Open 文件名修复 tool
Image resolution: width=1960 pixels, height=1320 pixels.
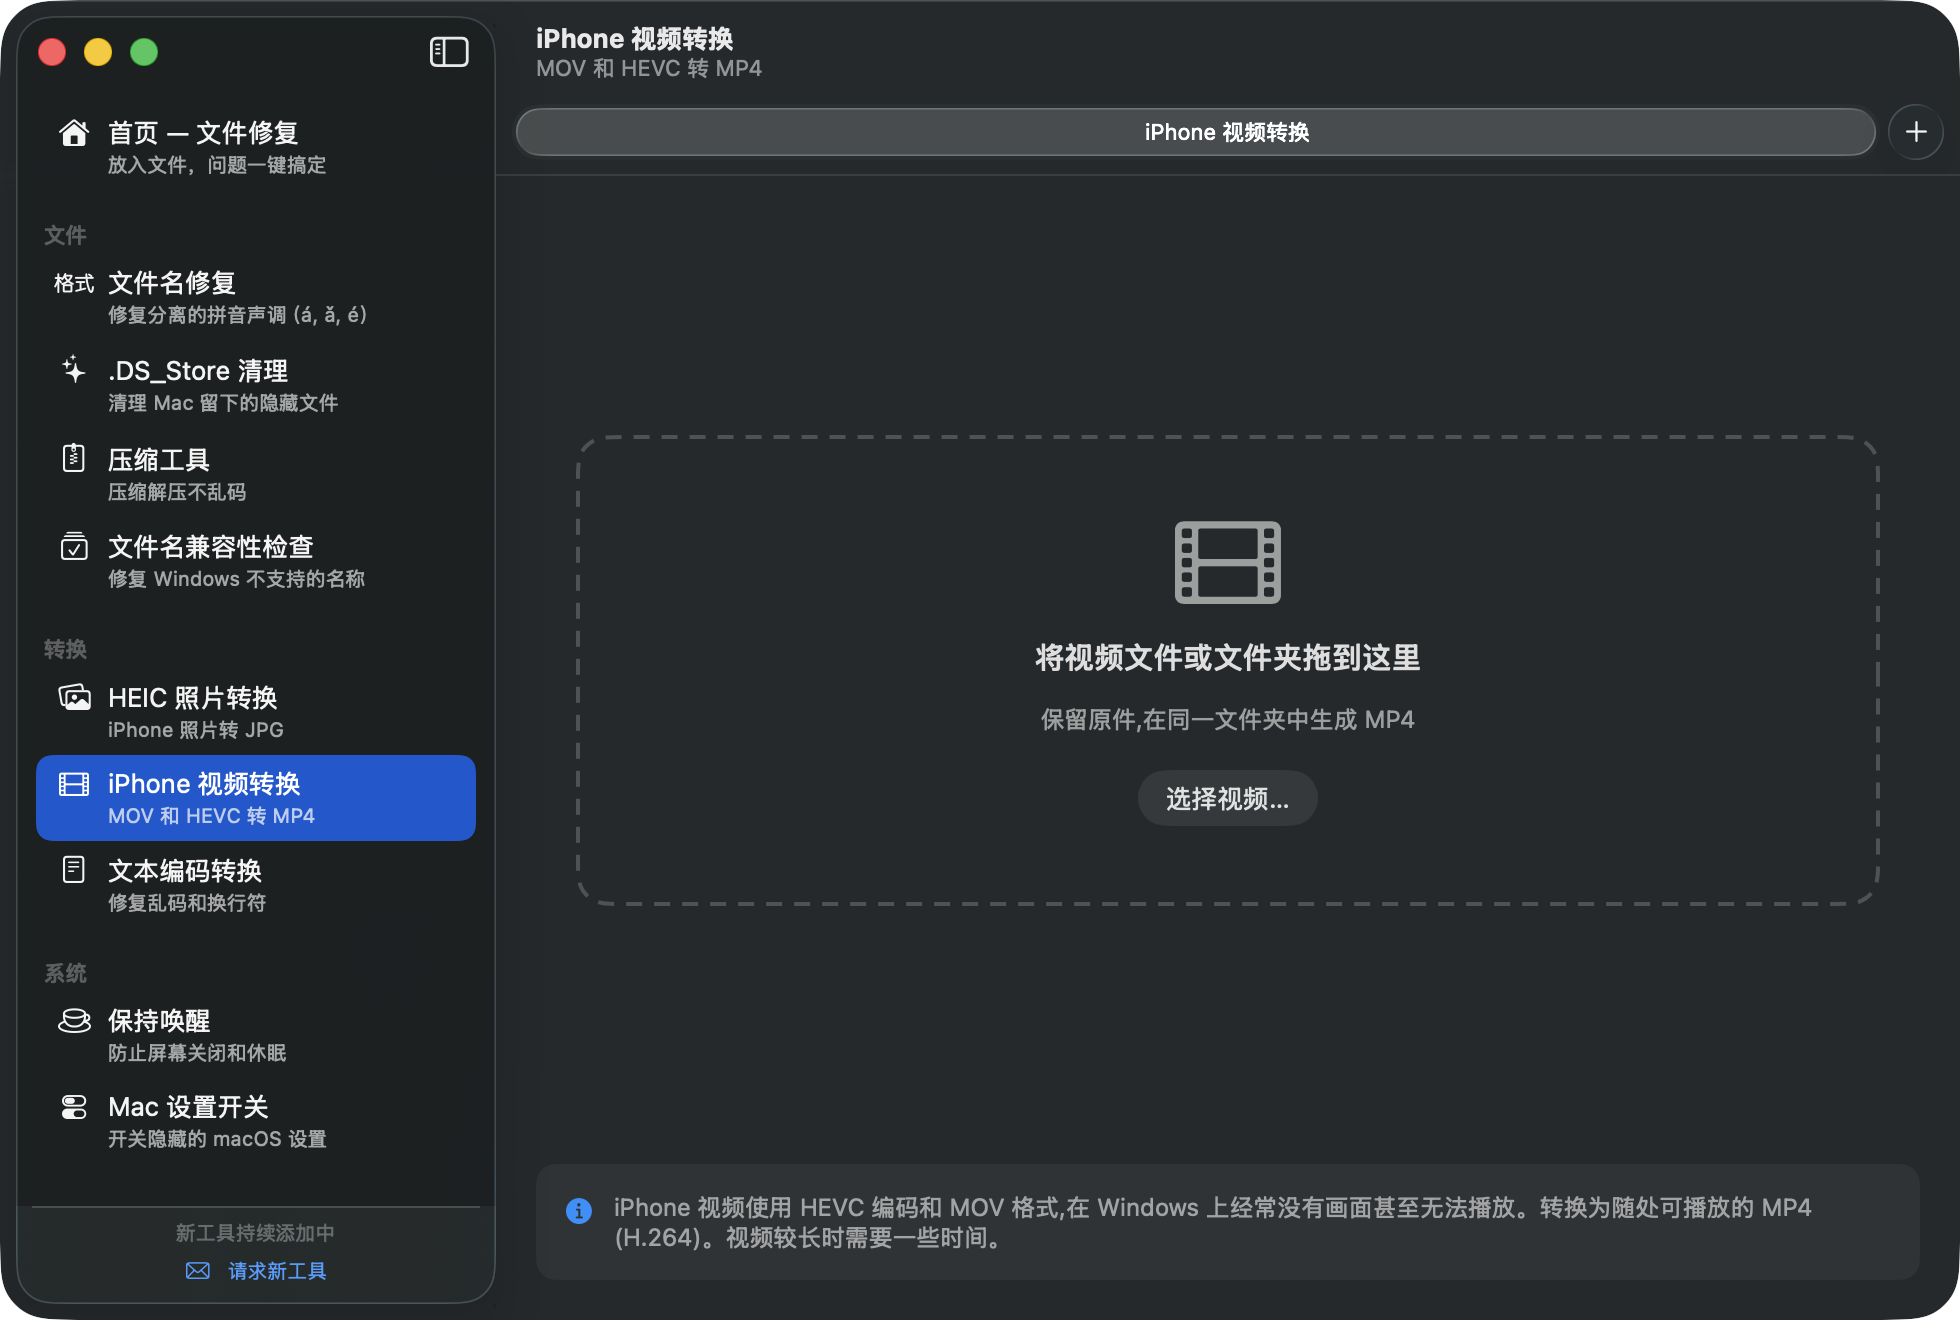click(x=256, y=298)
